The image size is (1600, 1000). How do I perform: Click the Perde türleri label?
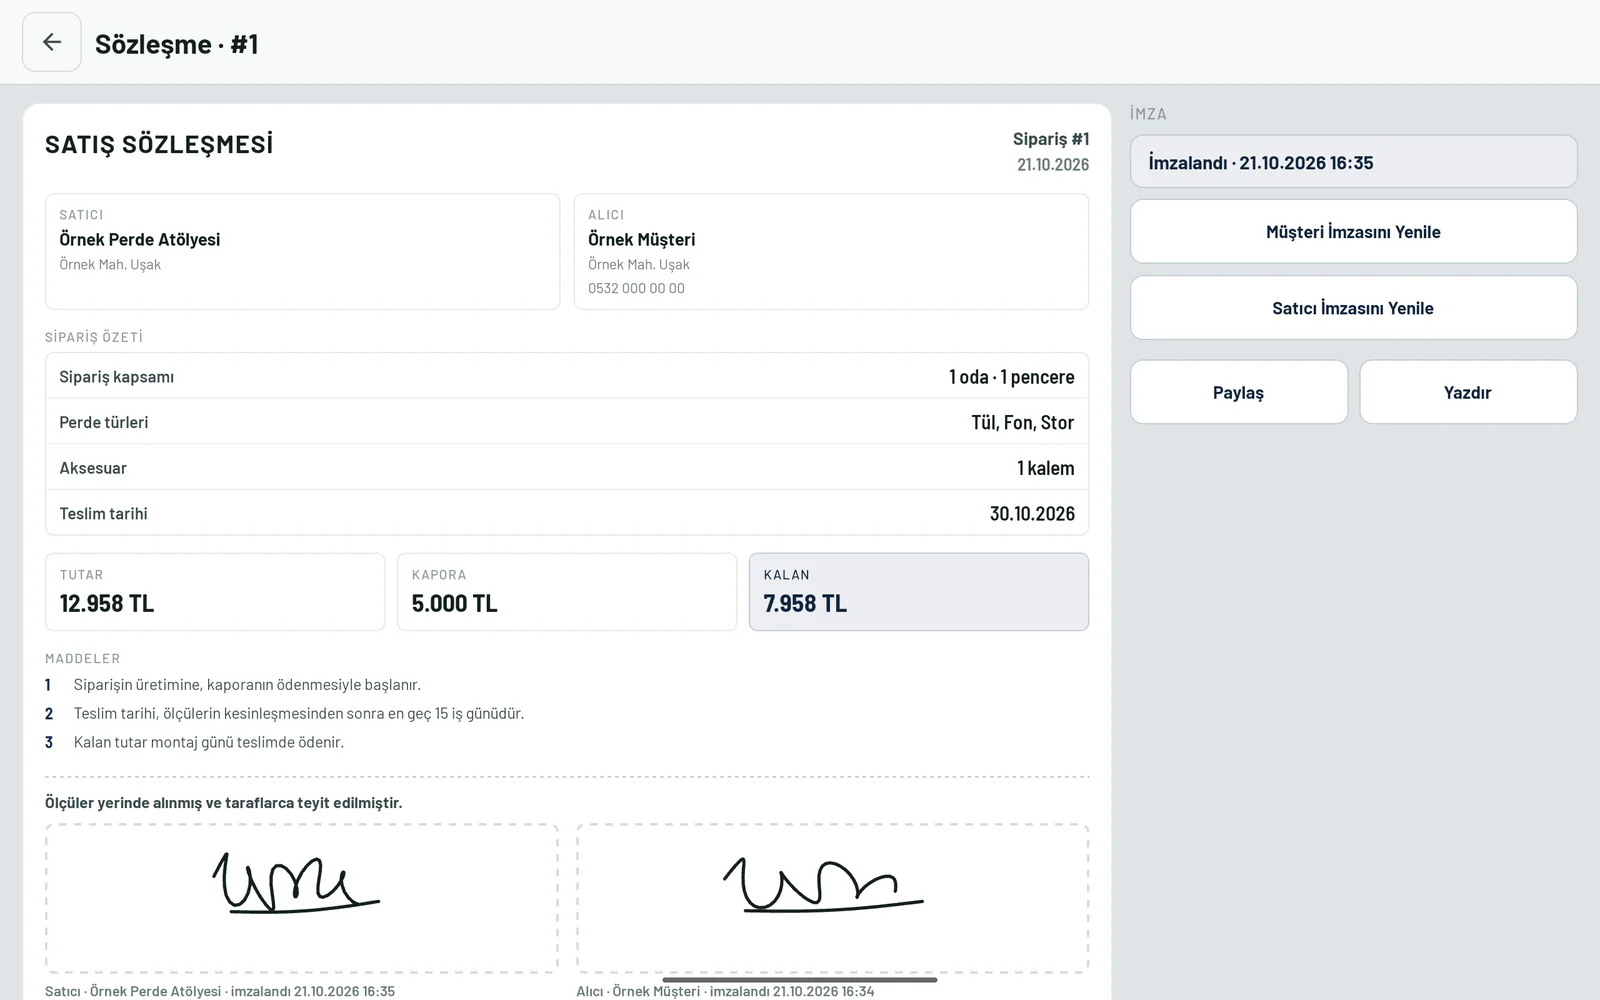tap(104, 422)
